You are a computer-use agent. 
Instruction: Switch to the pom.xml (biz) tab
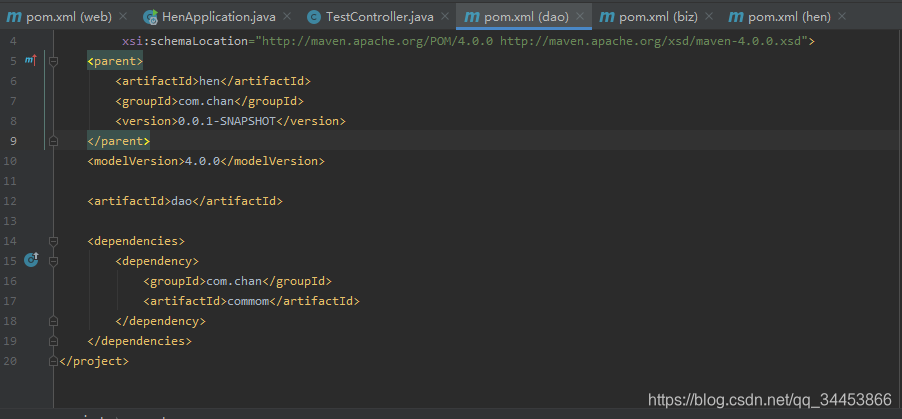click(x=658, y=17)
